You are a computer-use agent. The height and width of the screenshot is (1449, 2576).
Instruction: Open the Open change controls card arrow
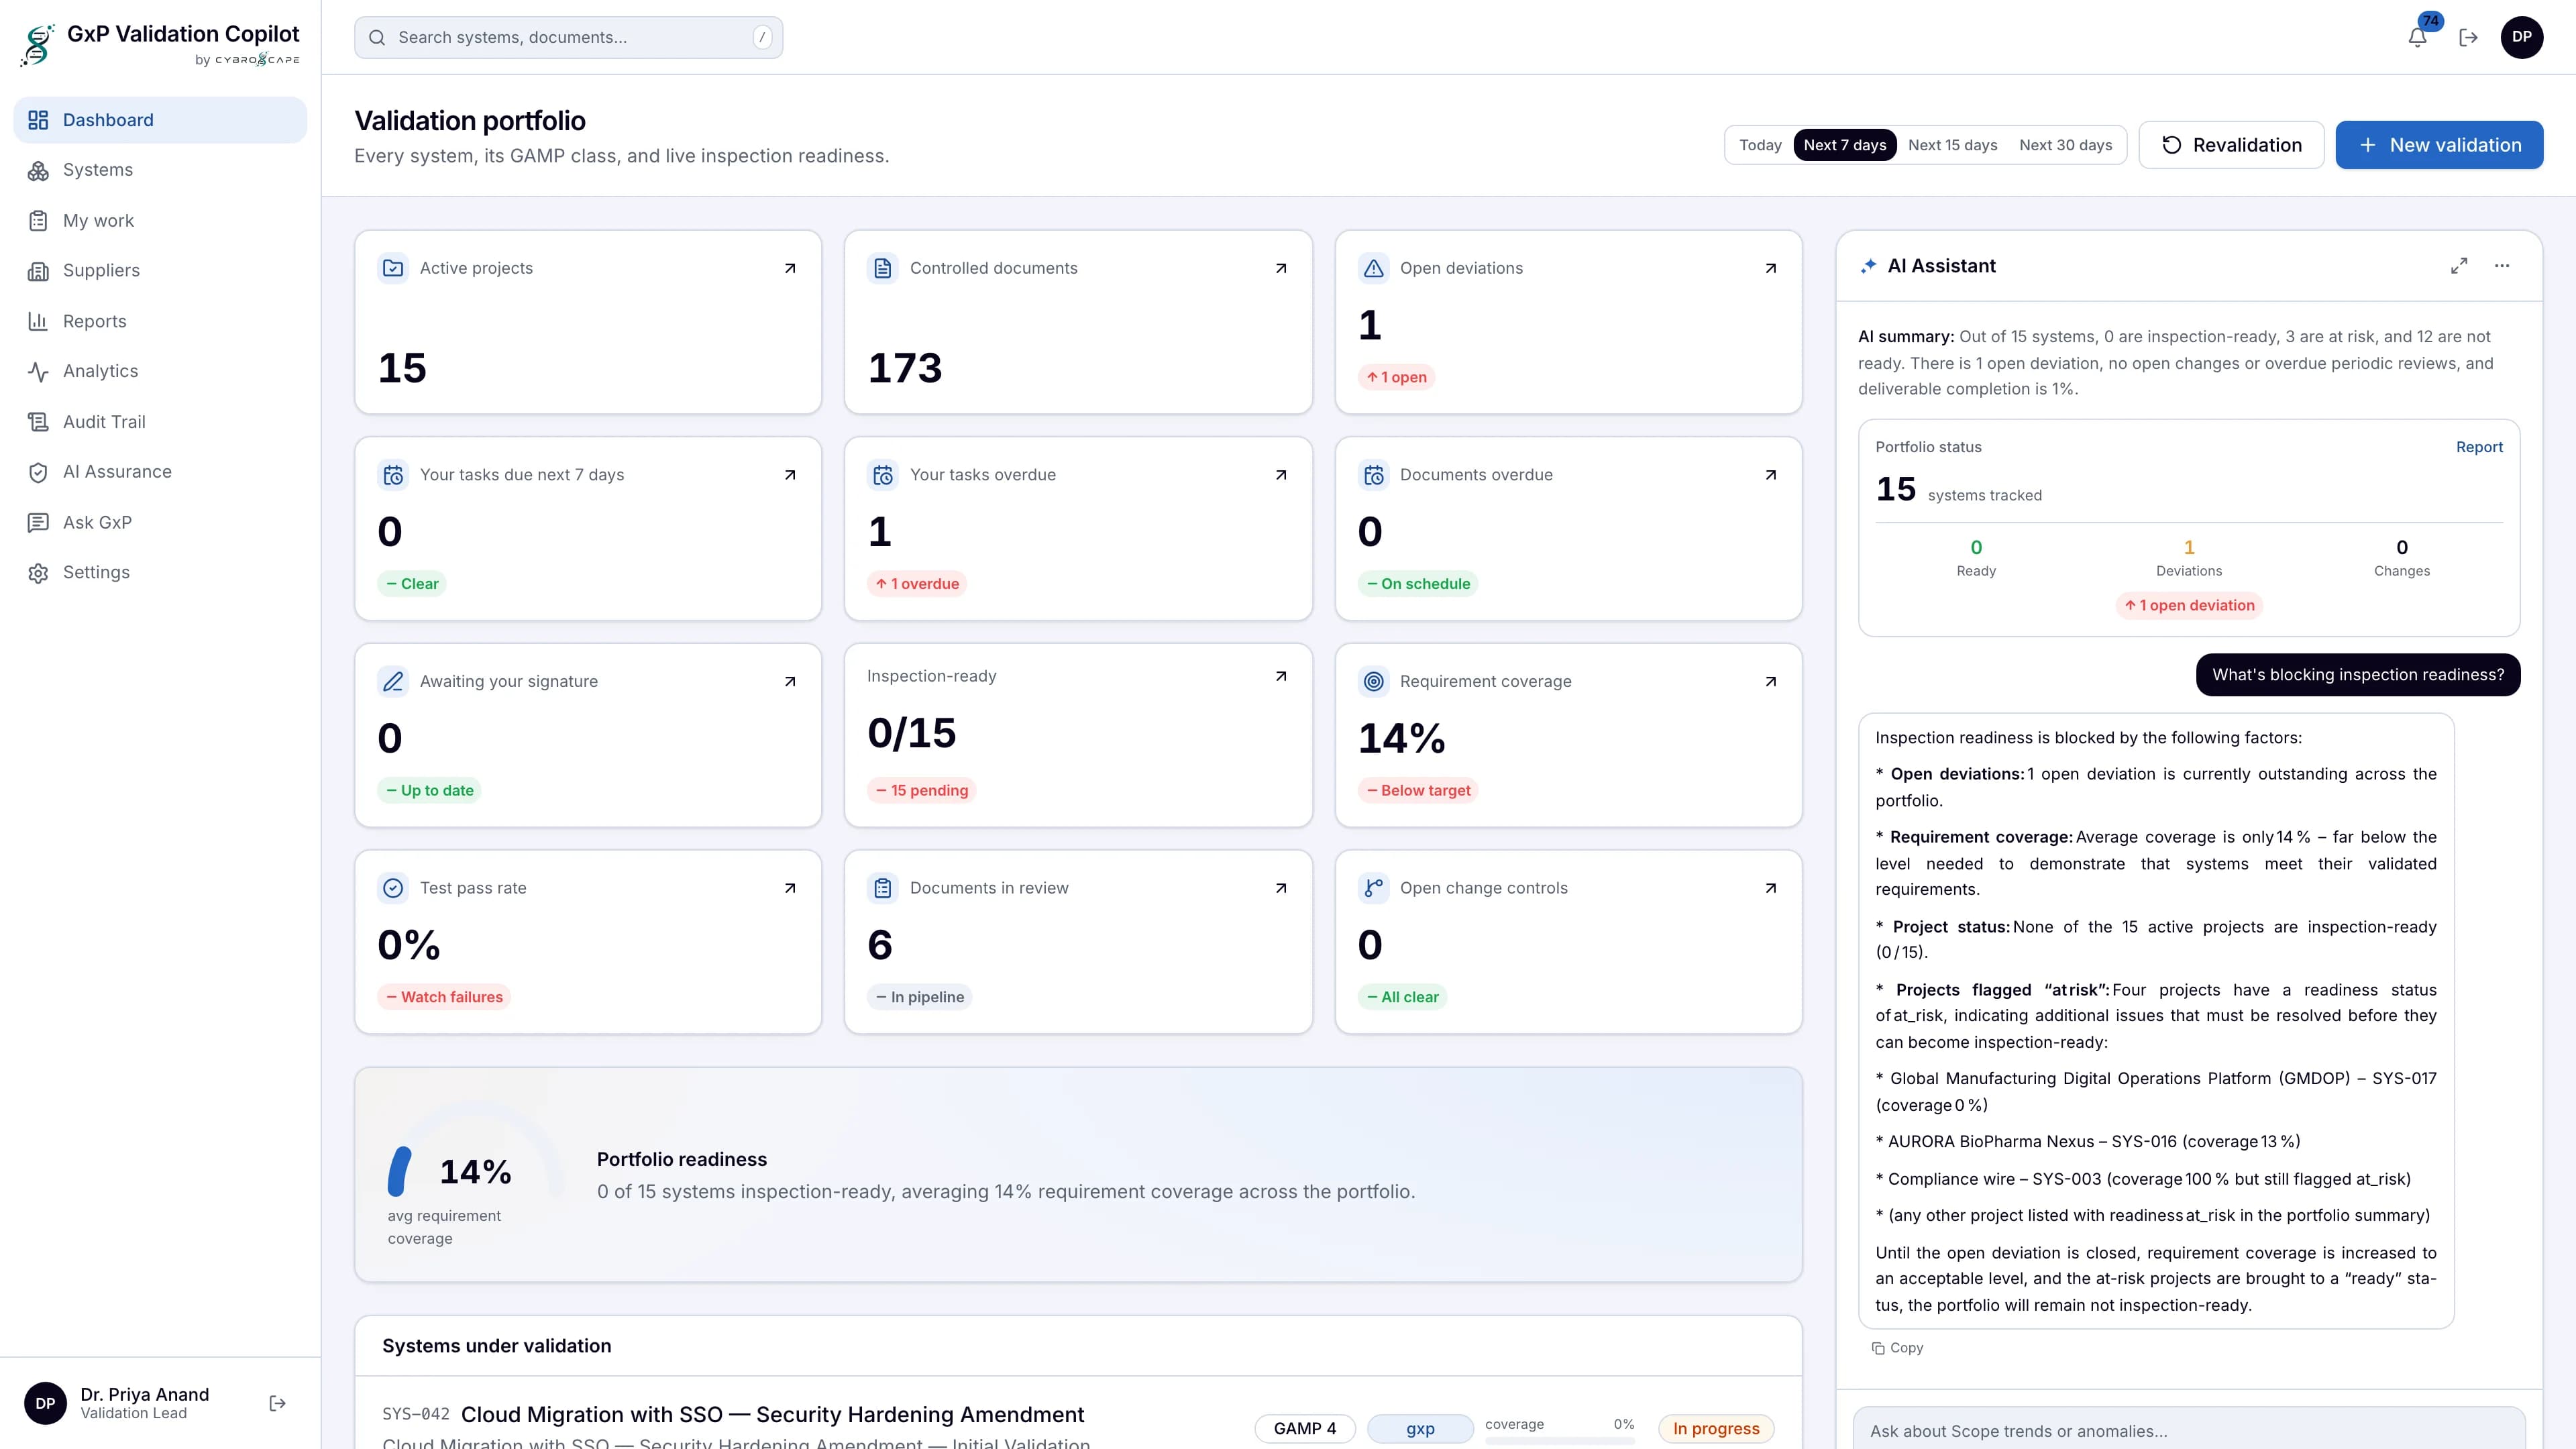click(x=1771, y=888)
